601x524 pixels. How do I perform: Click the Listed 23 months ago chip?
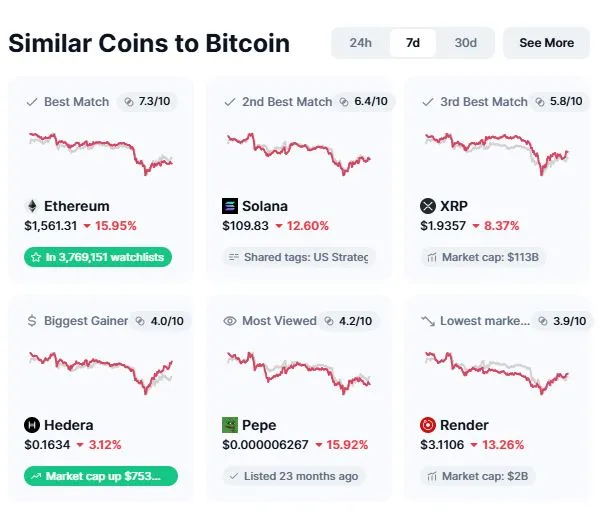pyautogui.click(x=294, y=476)
